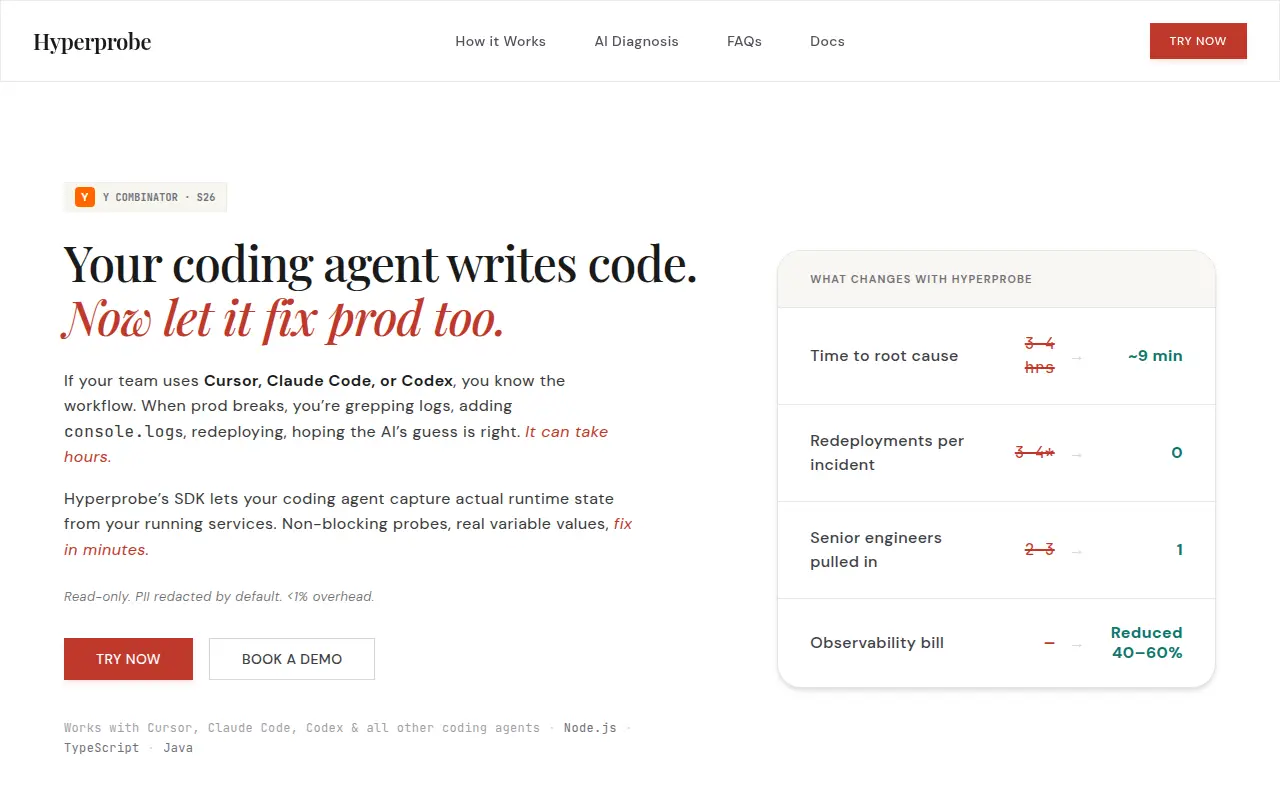Open the How it Works page
1280x800 pixels.
coord(500,41)
